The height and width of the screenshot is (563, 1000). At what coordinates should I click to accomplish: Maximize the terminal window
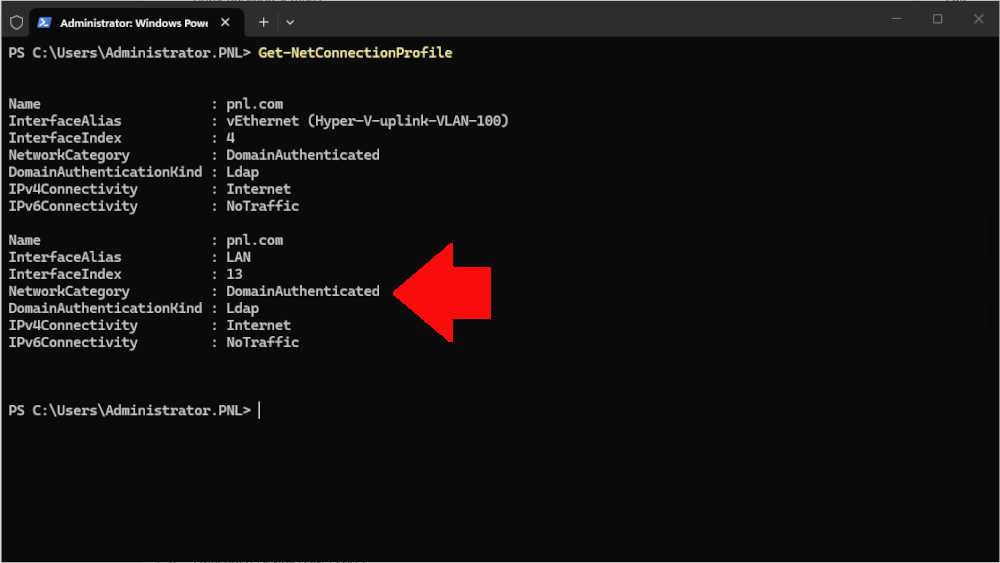pyautogui.click(x=937, y=19)
